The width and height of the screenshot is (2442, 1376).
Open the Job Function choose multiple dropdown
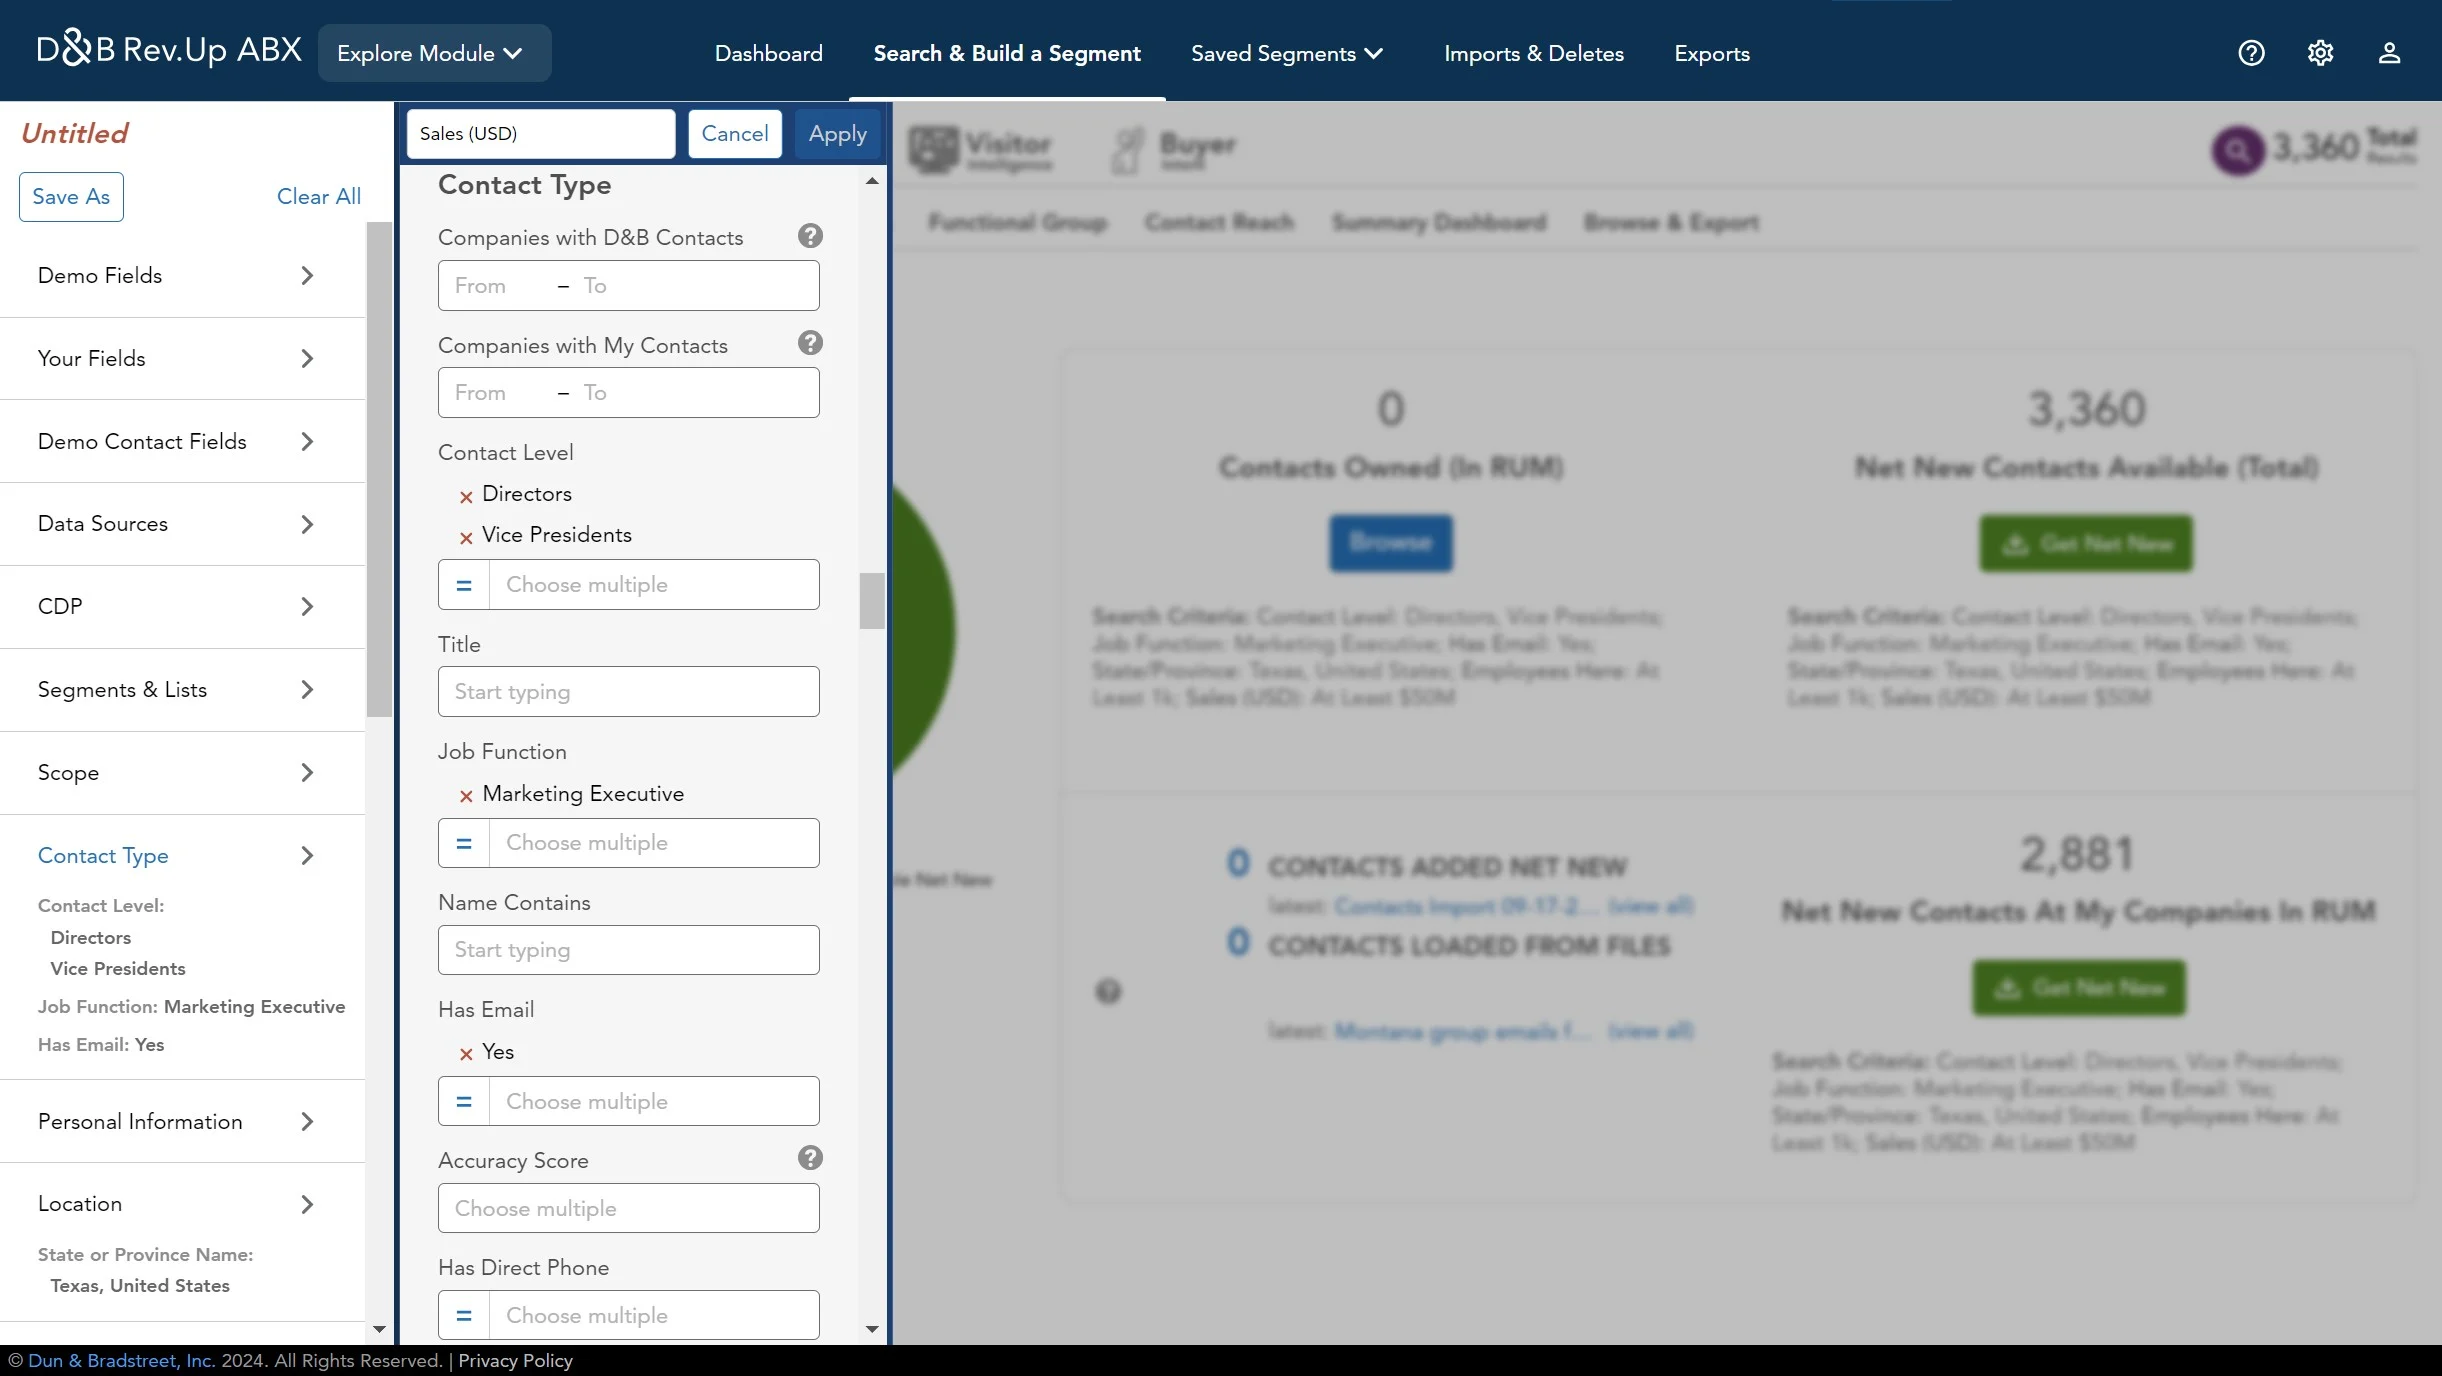(654, 843)
